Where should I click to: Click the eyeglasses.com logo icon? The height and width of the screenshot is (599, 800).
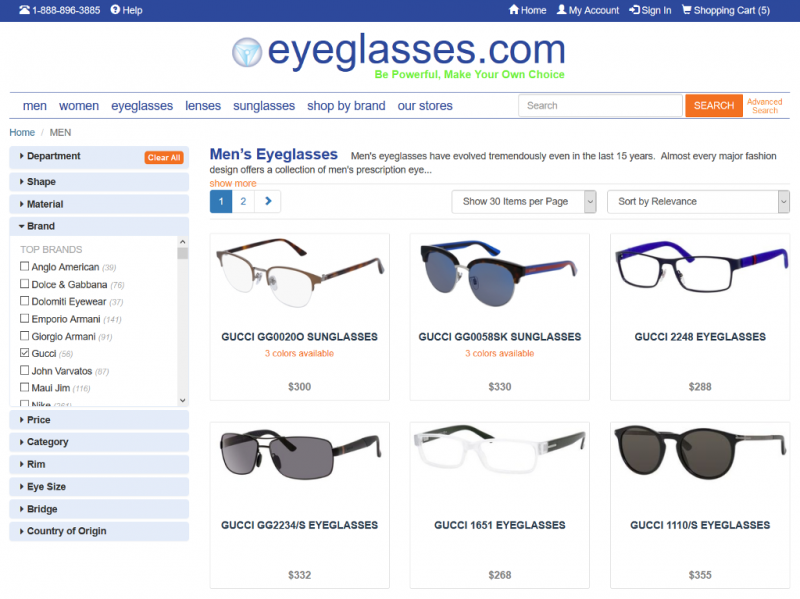tap(247, 52)
